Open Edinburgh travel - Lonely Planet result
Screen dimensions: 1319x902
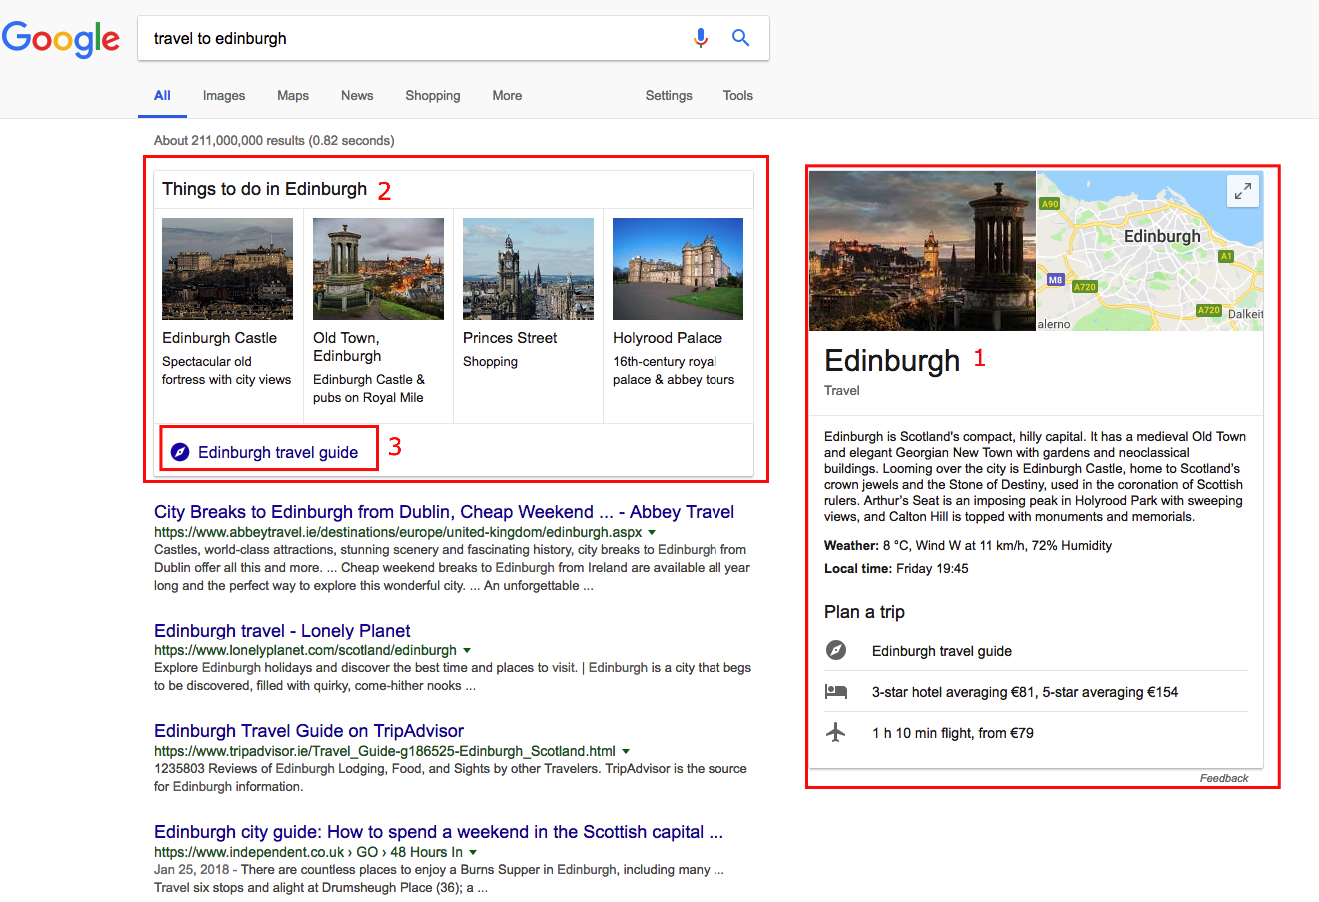coord(282,631)
